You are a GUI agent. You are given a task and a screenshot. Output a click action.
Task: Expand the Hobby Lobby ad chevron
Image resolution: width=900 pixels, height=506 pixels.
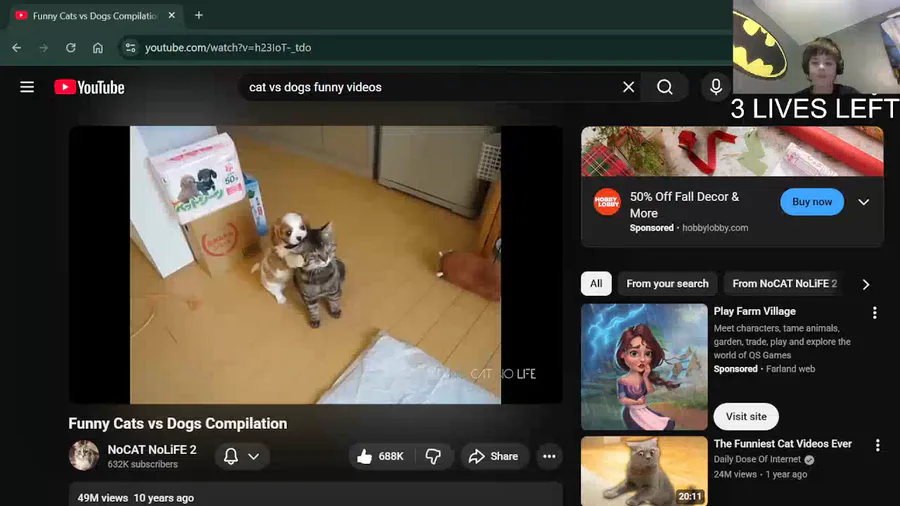(863, 202)
